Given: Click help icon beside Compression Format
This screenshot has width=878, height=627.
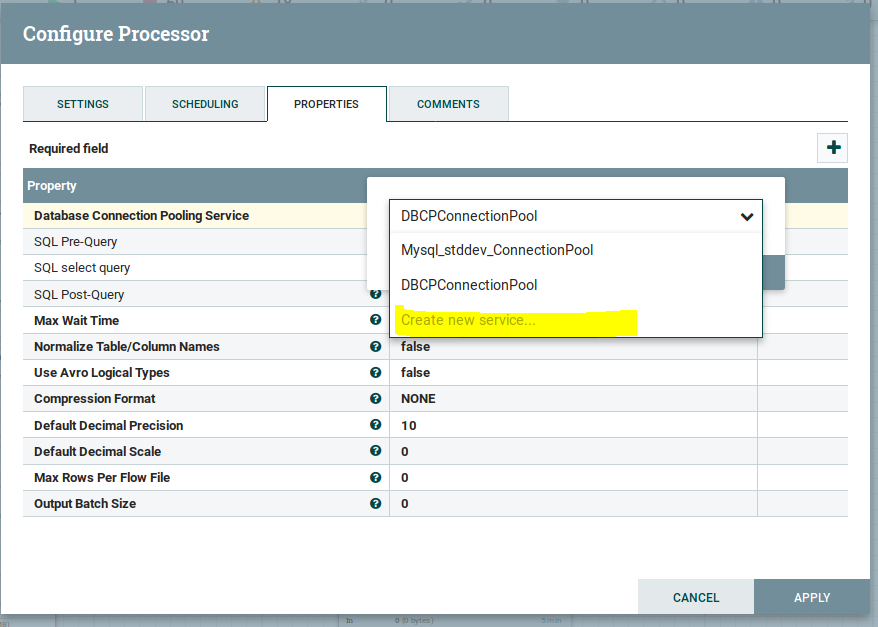Looking at the screenshot, I should [376, 398].
